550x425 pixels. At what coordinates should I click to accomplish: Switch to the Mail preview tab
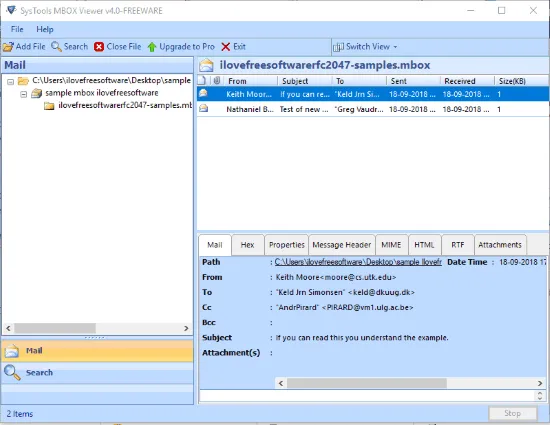pyautogui.click(x=215, y=245)
